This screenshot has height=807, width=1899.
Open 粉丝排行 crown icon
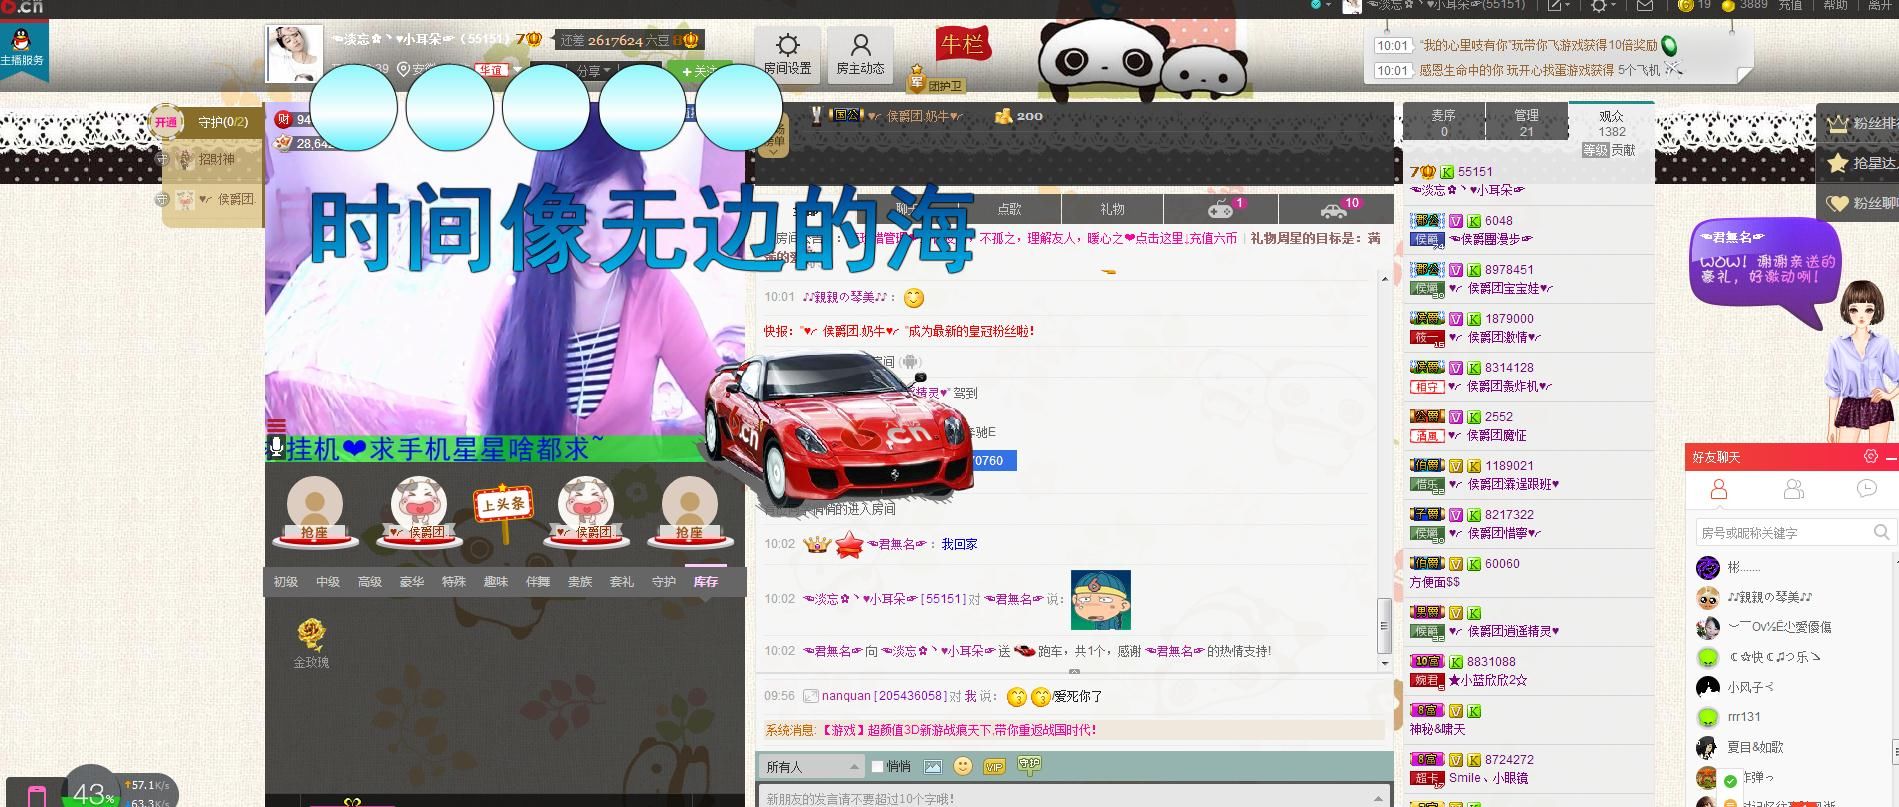[x=1838, y=124]
